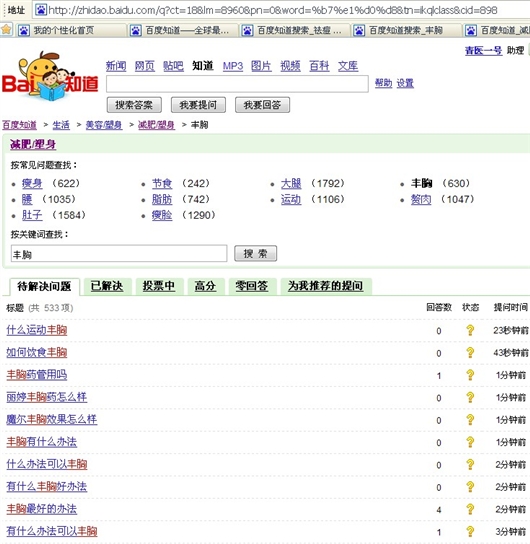Switch to the 投票中 tab
The image size is (530, 544).
(x=159, y=286)
